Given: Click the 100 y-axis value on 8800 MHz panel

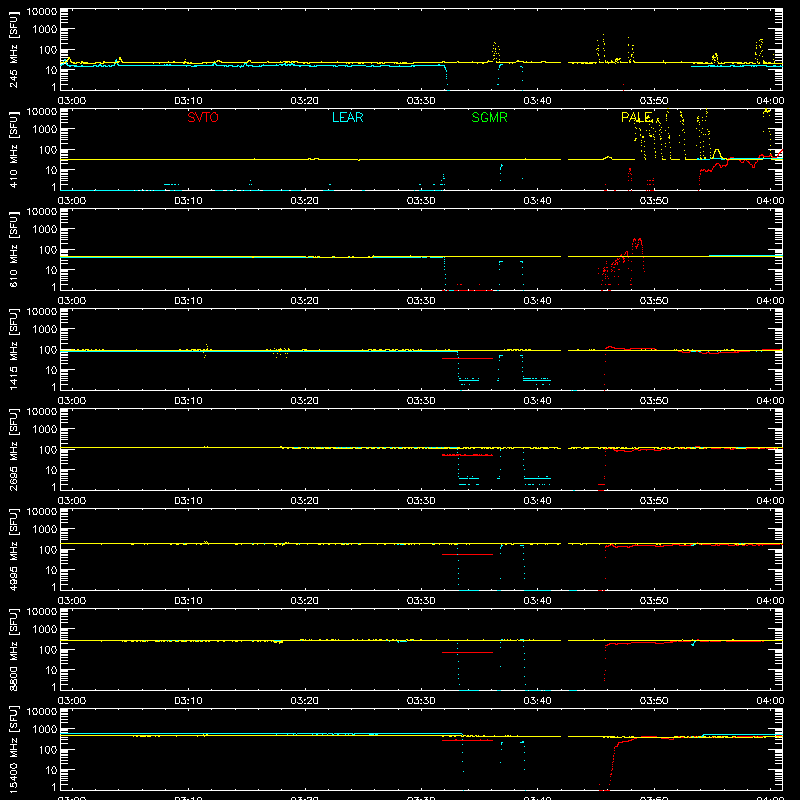Looking at the screenshot, I should pyautogui.click(x=48, y=650).
